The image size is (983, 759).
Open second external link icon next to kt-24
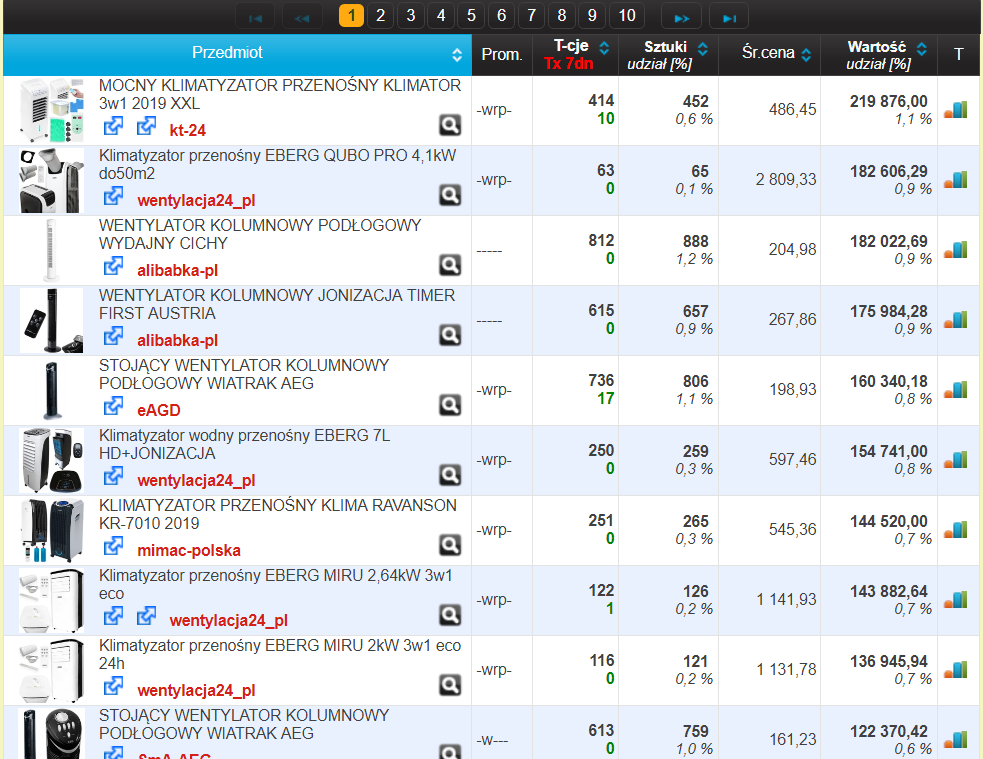point(147,126)
